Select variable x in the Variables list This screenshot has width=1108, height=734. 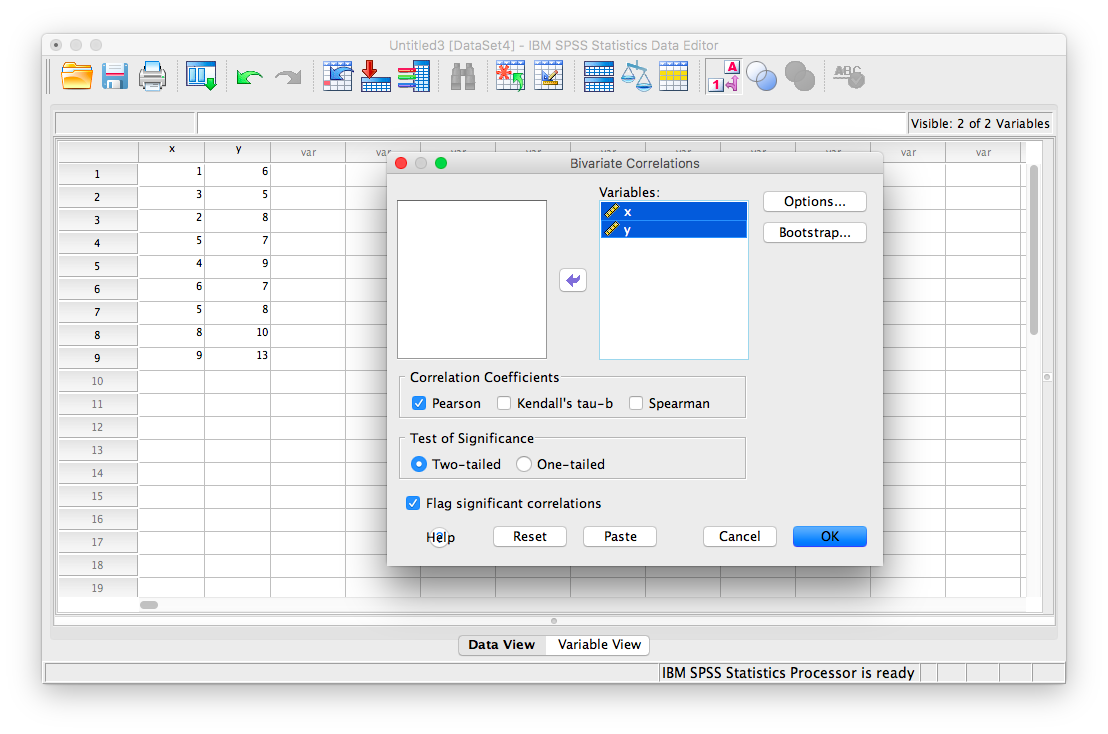673,211
